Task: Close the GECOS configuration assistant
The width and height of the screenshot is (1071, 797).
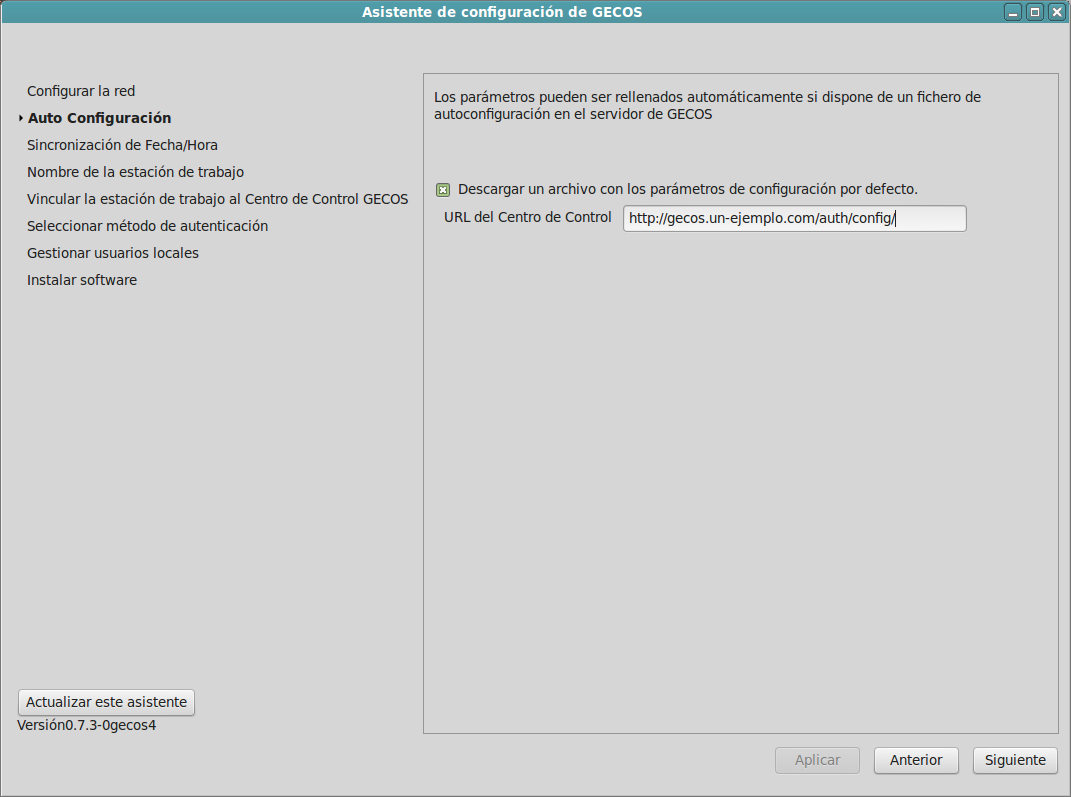Action: pyautogui.click(x=1056, y=12)
